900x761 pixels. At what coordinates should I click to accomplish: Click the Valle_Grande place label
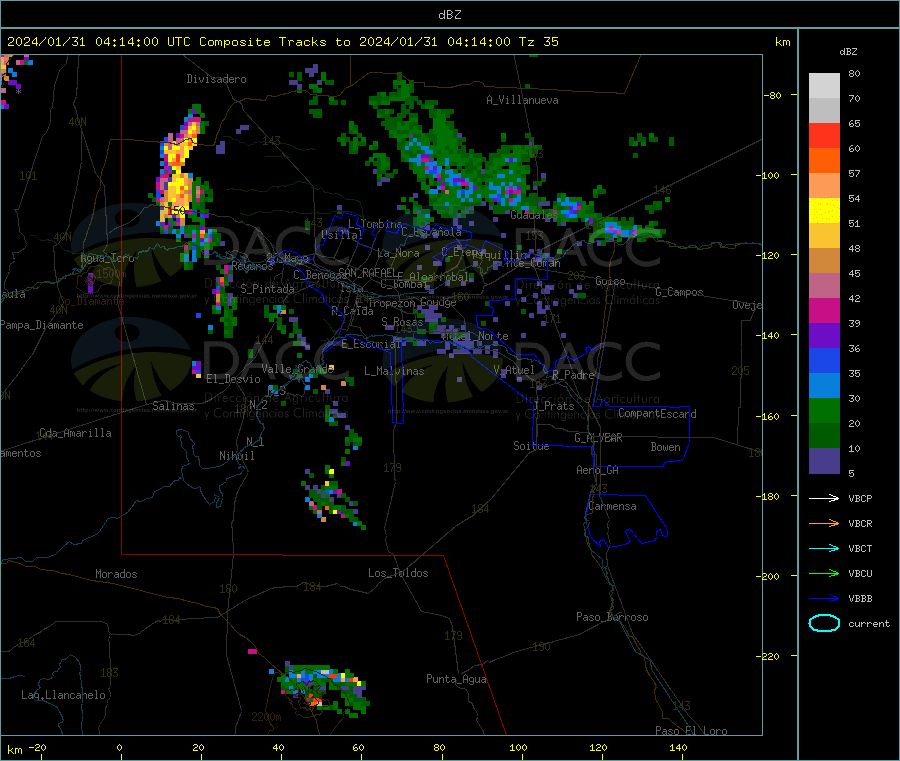coord(297,369)
